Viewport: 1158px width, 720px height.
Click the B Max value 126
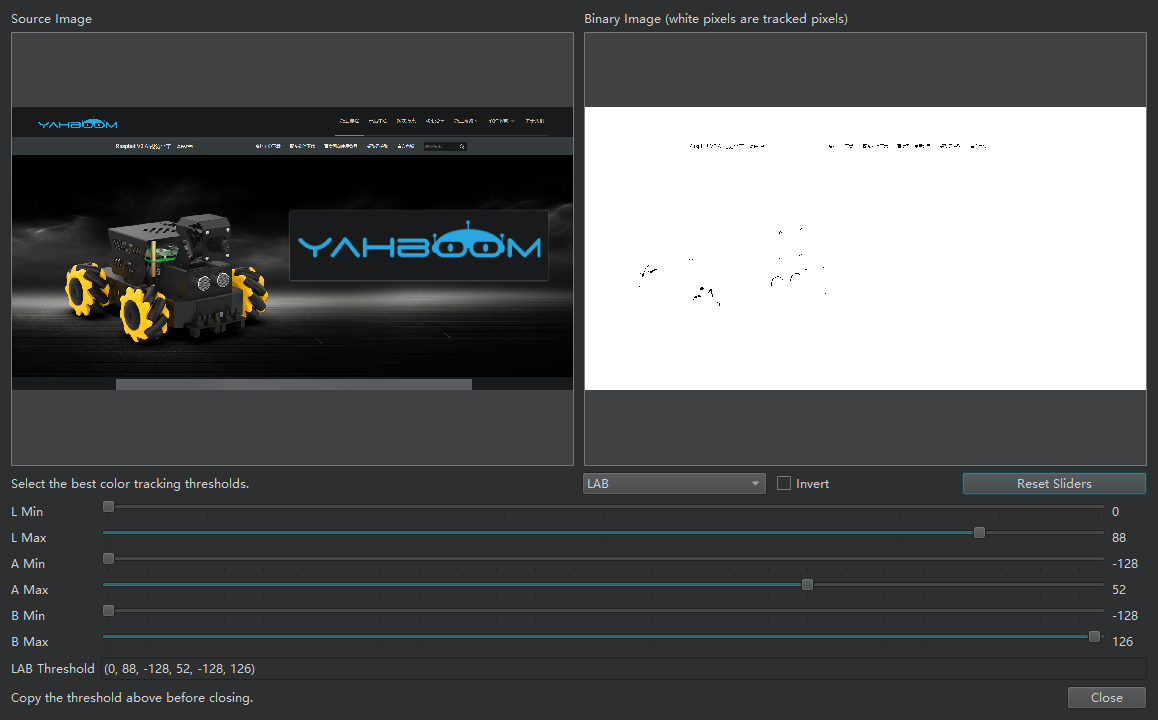tap(1123, 642)
